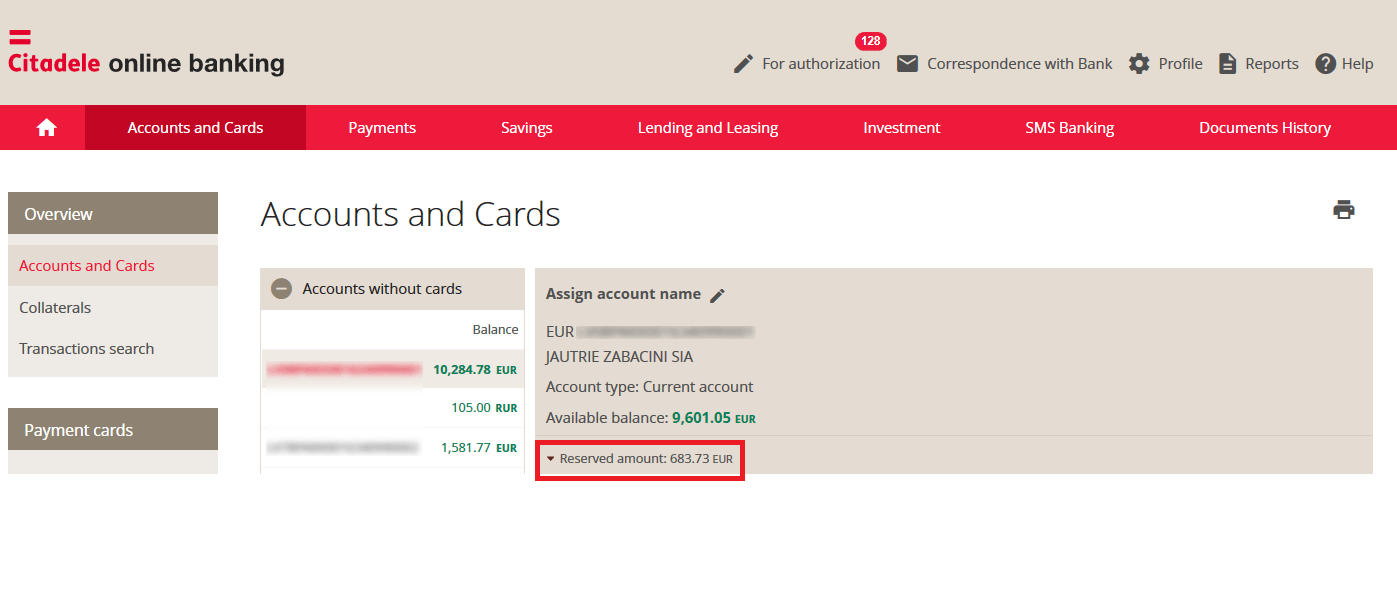The width and height of the screenshot is (1397, 602).
Task: Open Correspondence with Bank envelope icon
Action: pyautogui.click(x=908, y=63)
